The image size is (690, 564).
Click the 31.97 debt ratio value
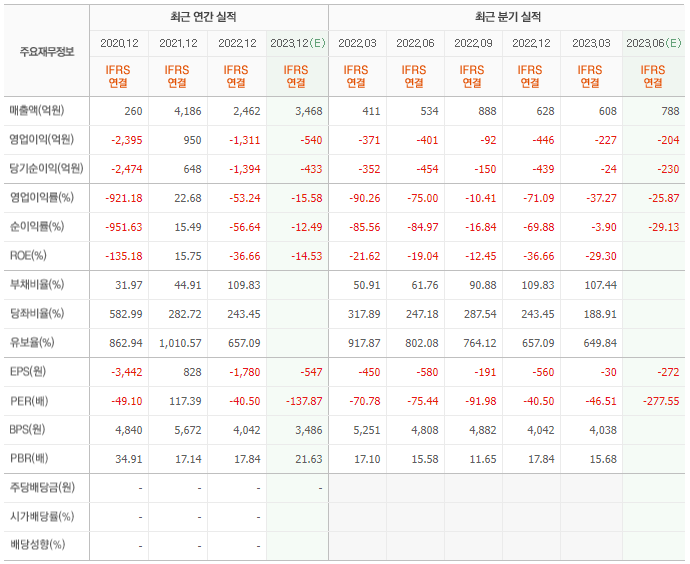(129, 286)
